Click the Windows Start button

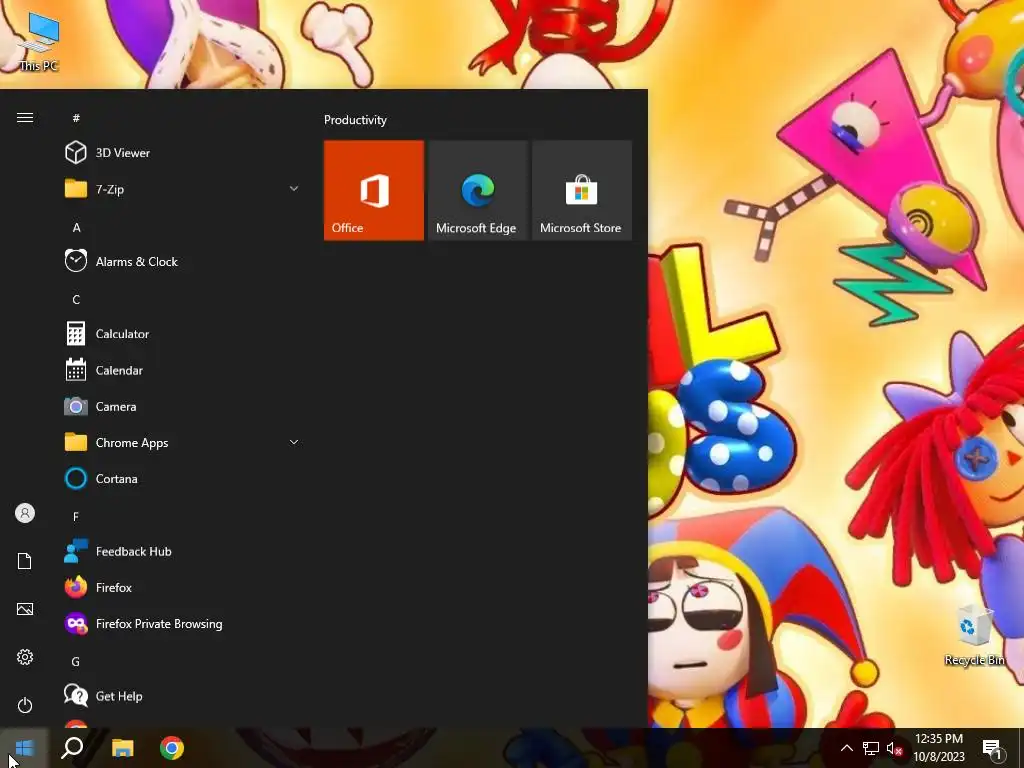pos(24,748)
